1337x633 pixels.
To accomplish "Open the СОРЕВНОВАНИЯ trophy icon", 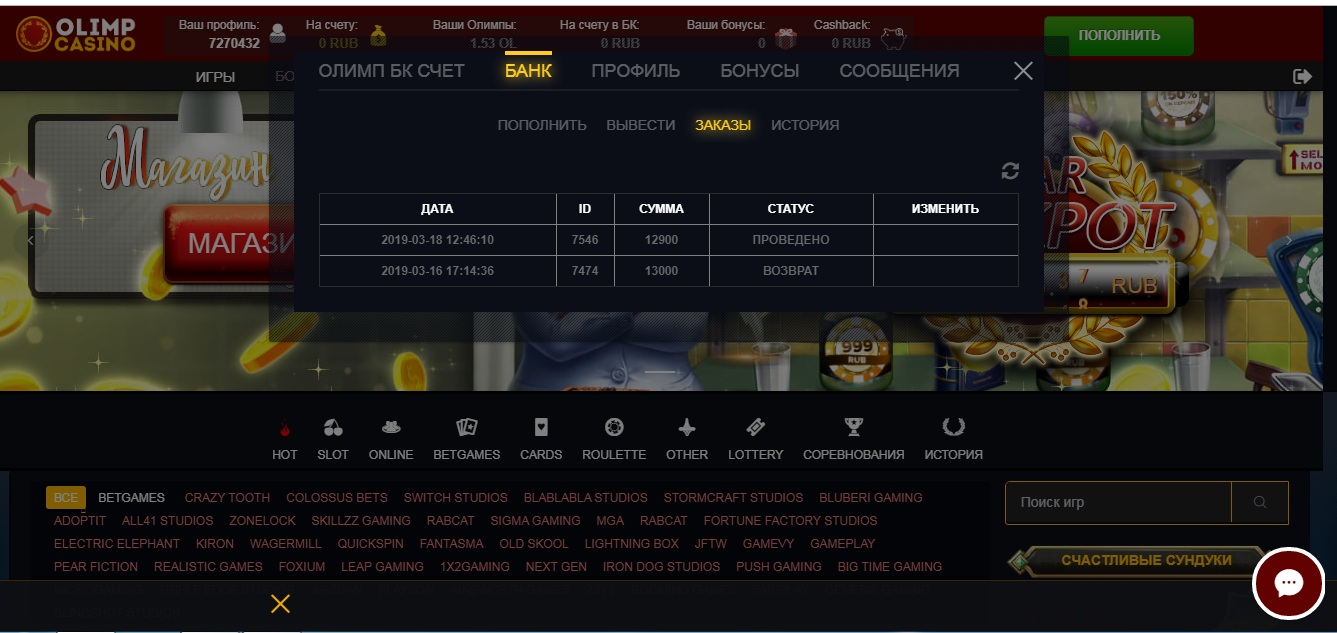I will [x=853, y=427].
